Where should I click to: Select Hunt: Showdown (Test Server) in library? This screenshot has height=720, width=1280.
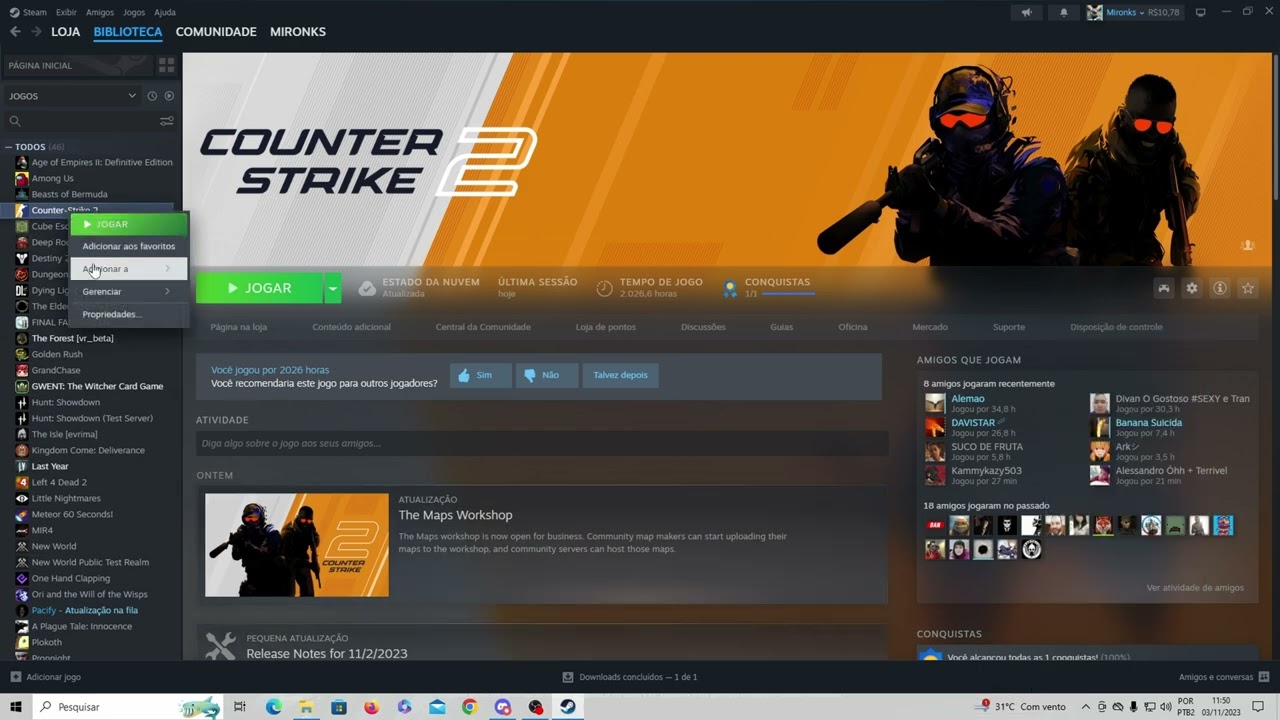point(92,418)
